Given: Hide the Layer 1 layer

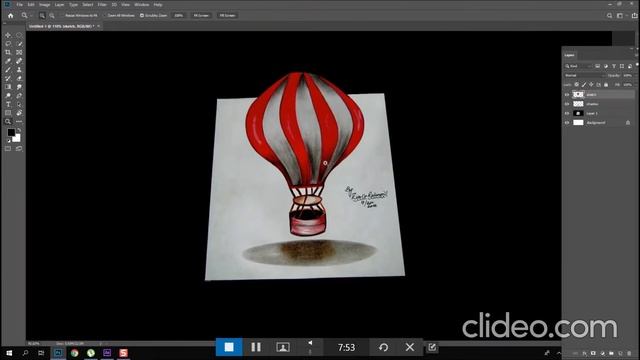Looking at the screenshot, I should [567, 113].
